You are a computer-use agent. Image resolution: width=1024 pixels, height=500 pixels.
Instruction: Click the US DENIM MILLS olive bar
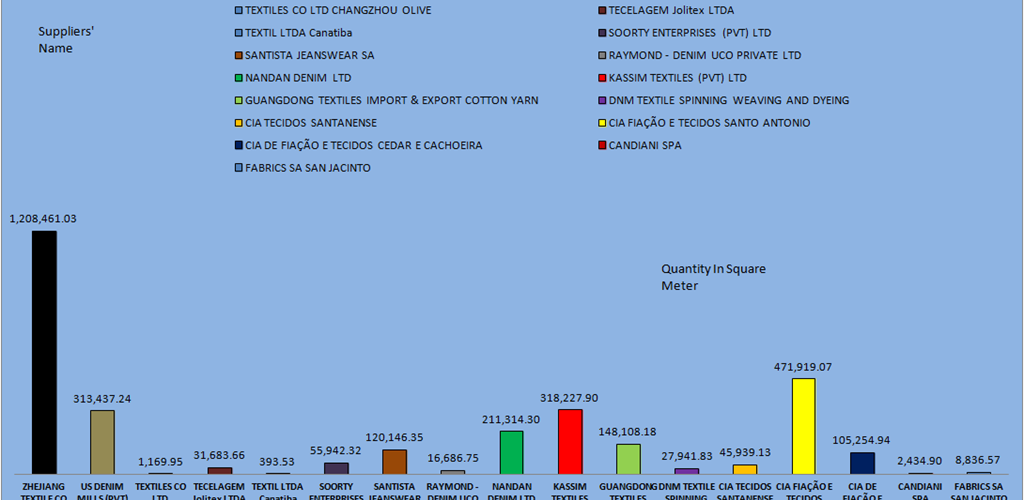(103, 442)
